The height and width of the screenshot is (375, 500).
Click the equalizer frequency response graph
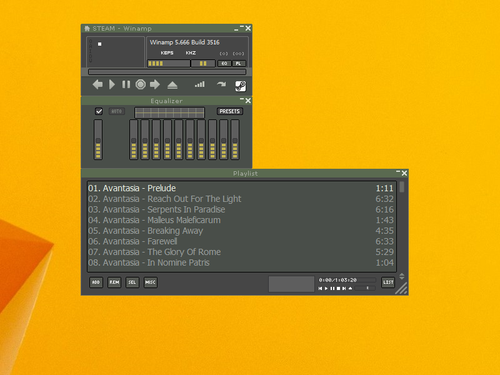(169, 112)
